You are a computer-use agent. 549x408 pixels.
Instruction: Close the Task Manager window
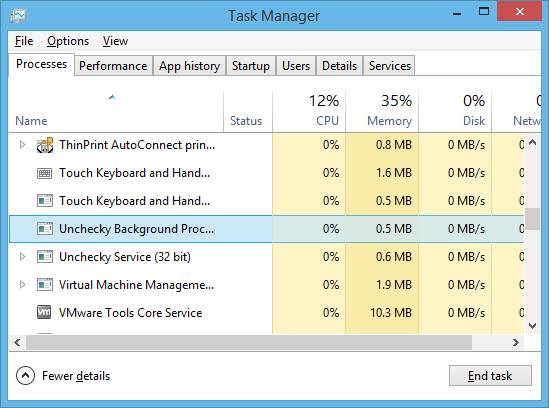click(520, 12)
